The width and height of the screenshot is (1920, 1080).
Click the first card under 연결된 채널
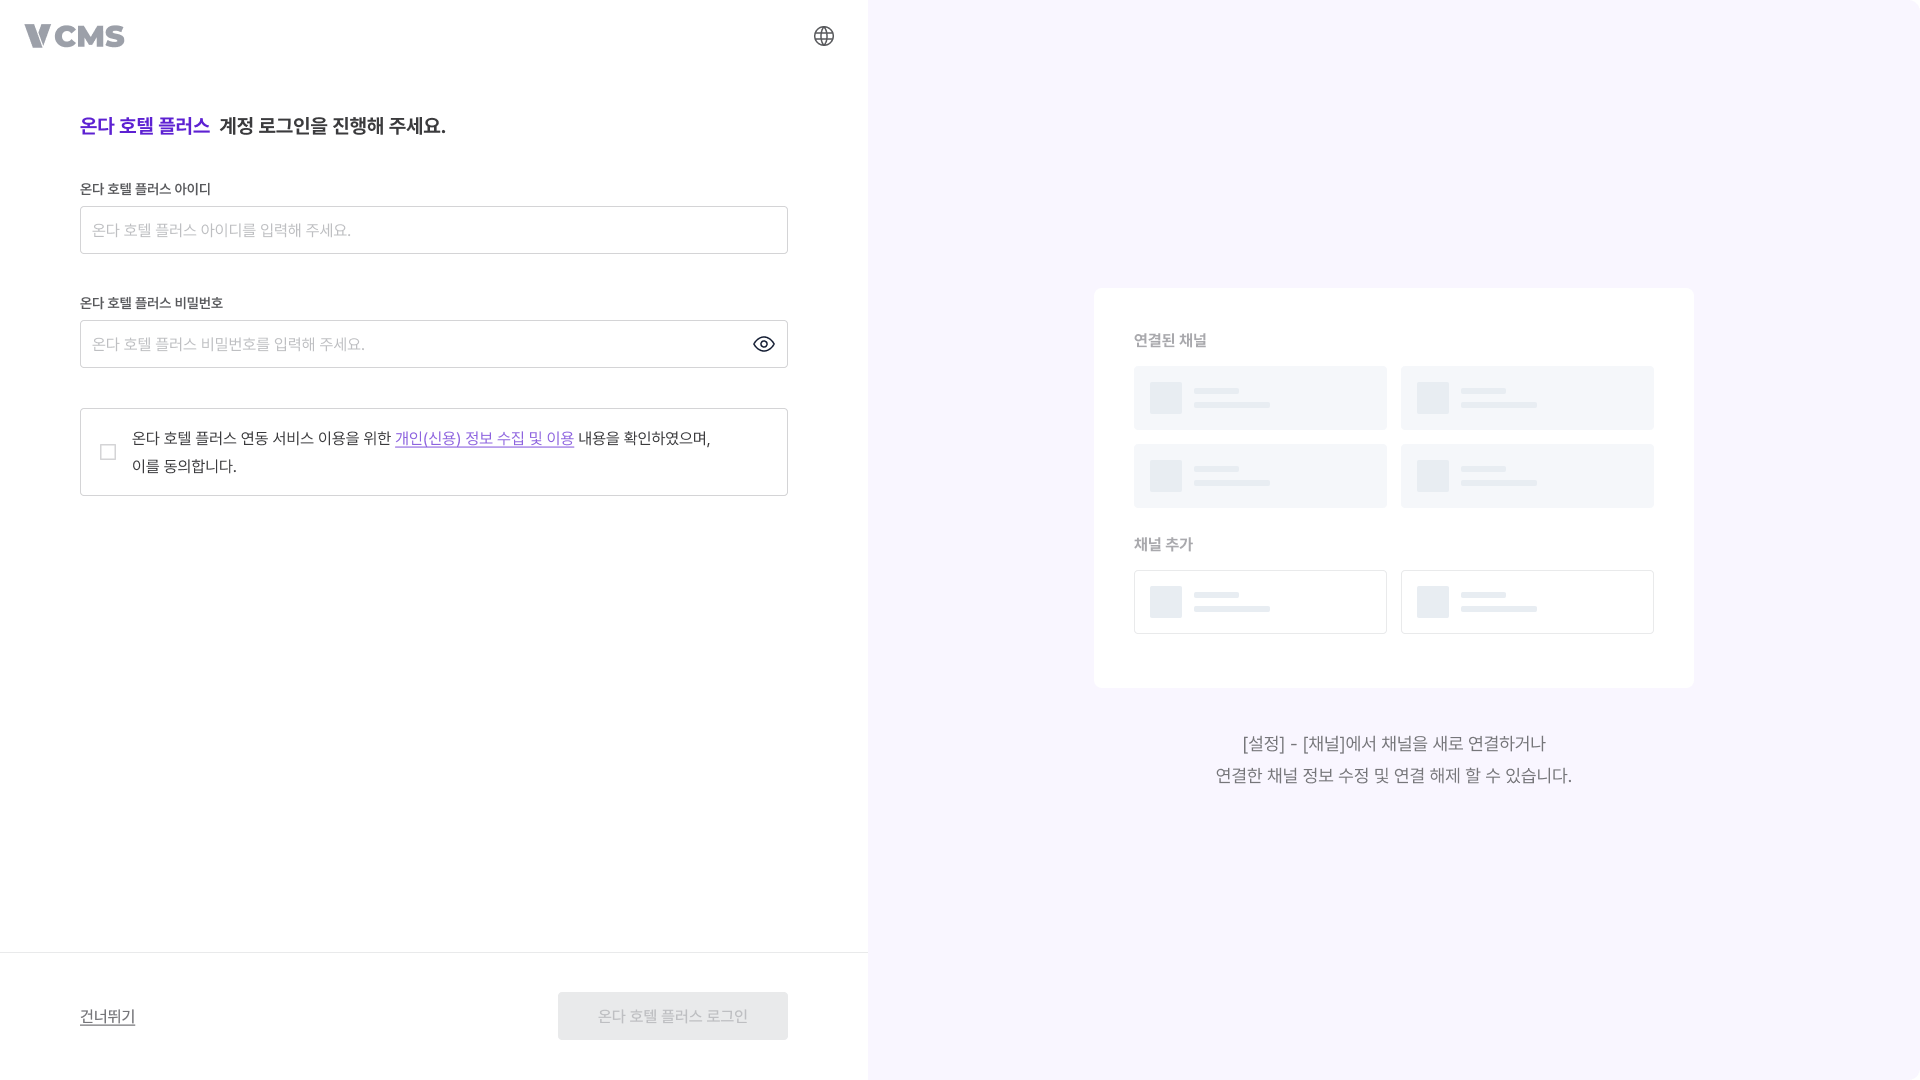coord(1260,397)
